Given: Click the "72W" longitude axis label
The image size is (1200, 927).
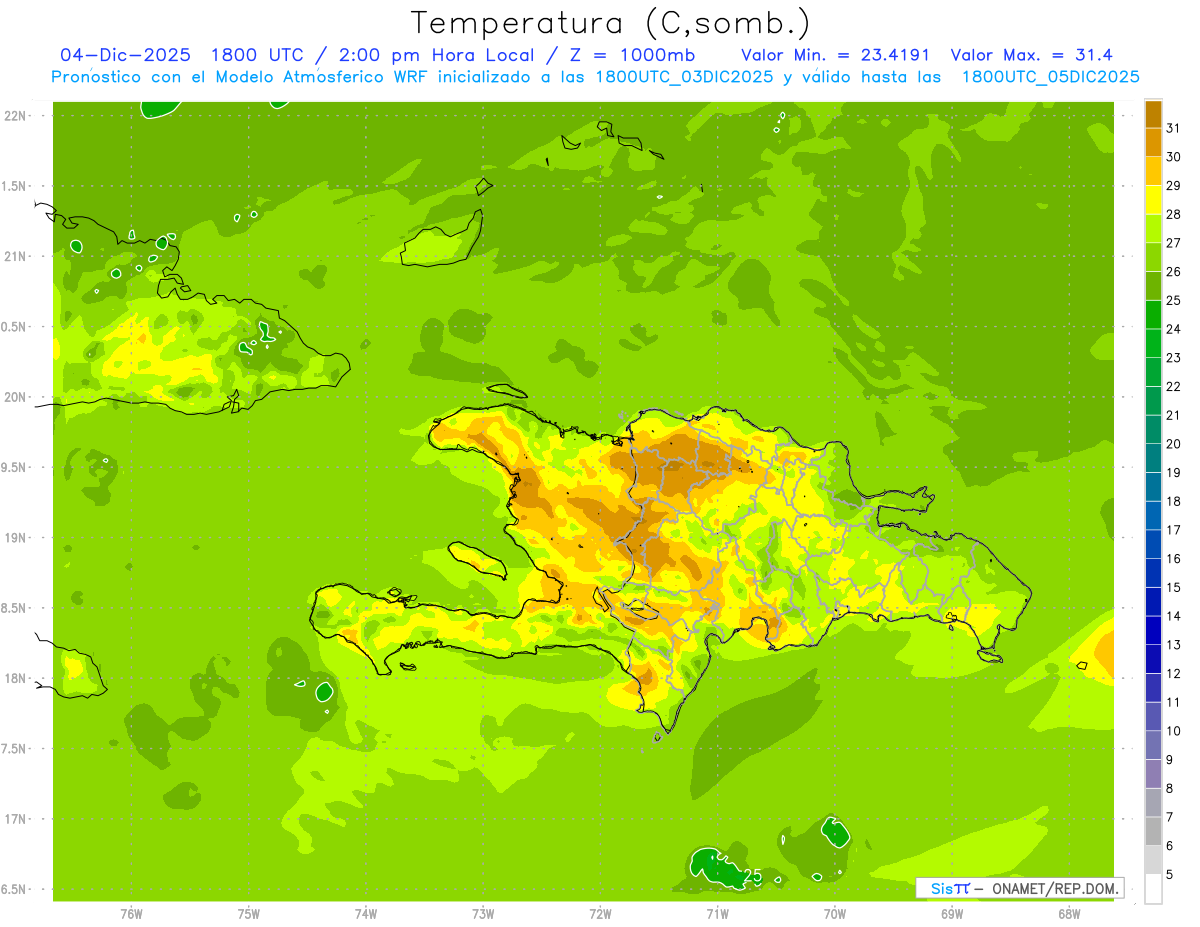Looking at the screenshot, I should (600, 914).
